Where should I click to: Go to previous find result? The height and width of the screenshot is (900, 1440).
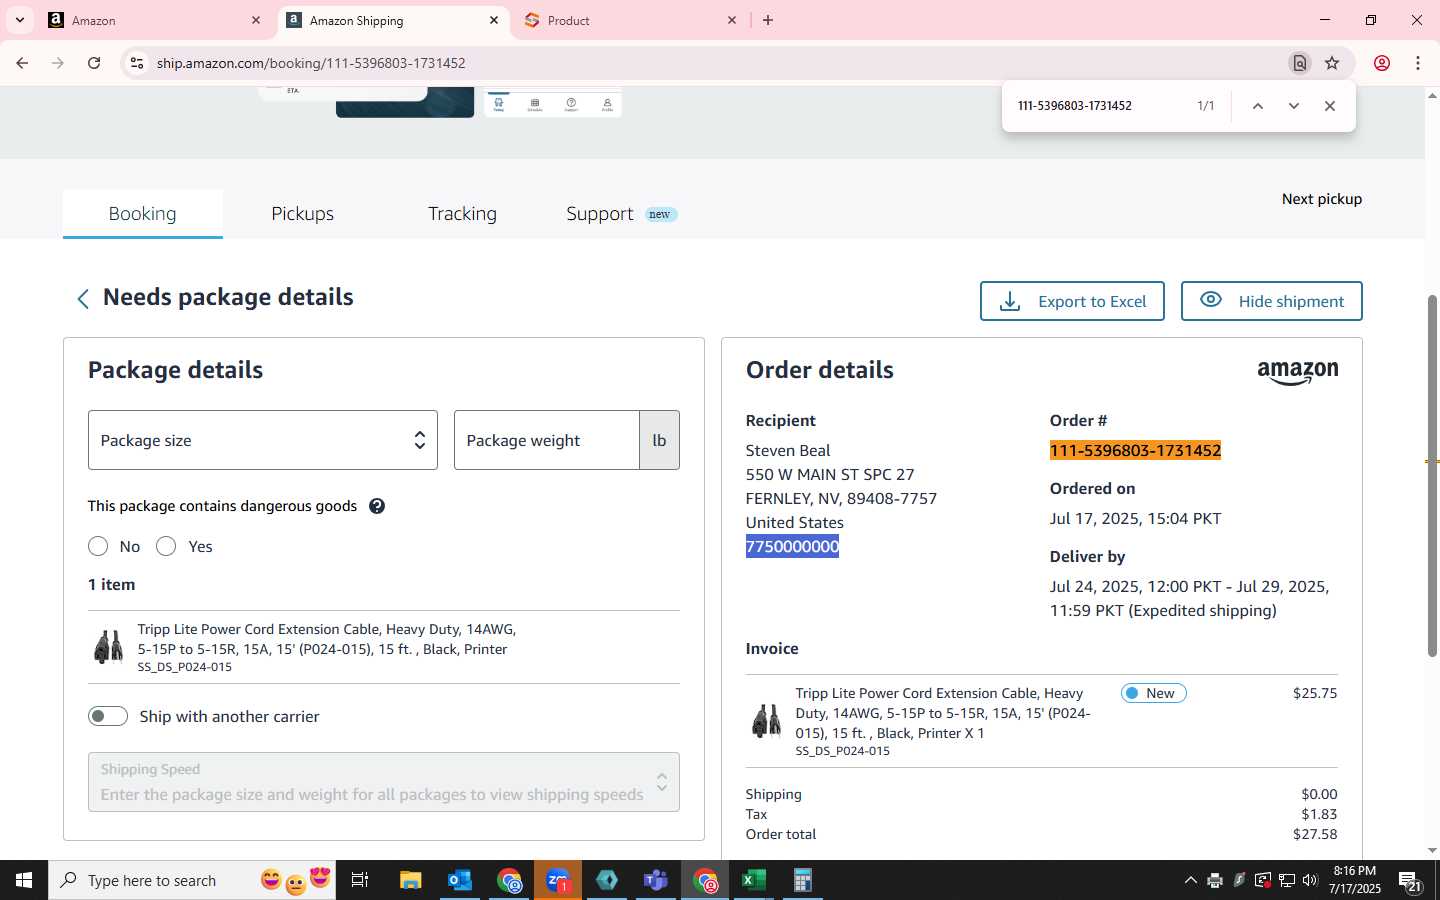click(x=1258, y=106)
